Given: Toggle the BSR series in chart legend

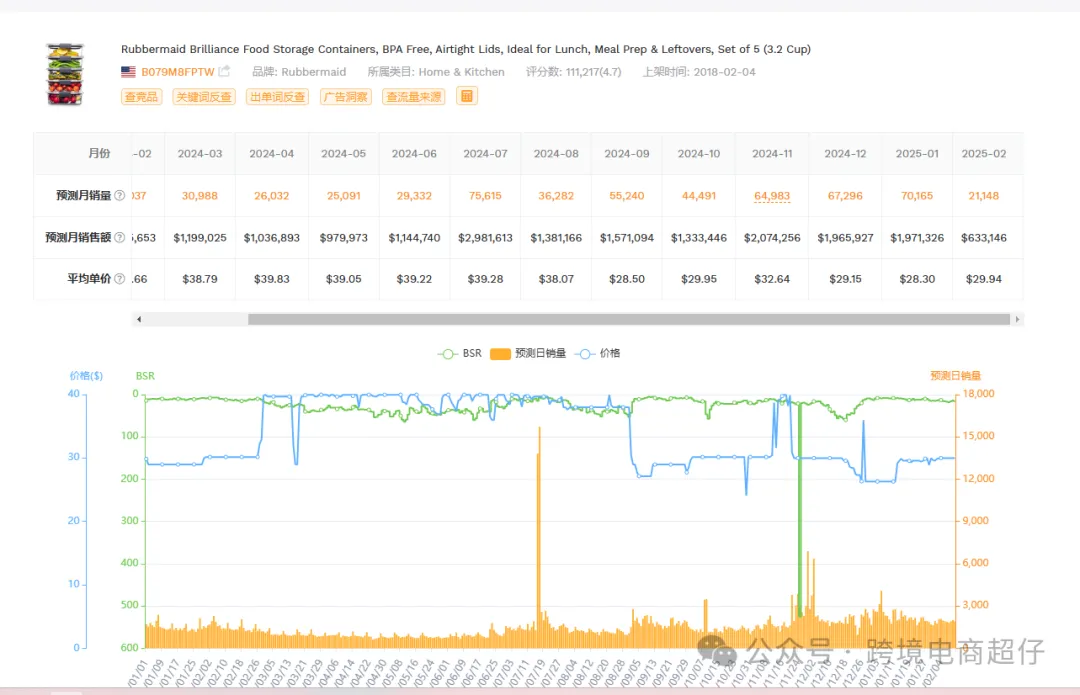Looking at the screenshot, I should click(x=459, y=353).
